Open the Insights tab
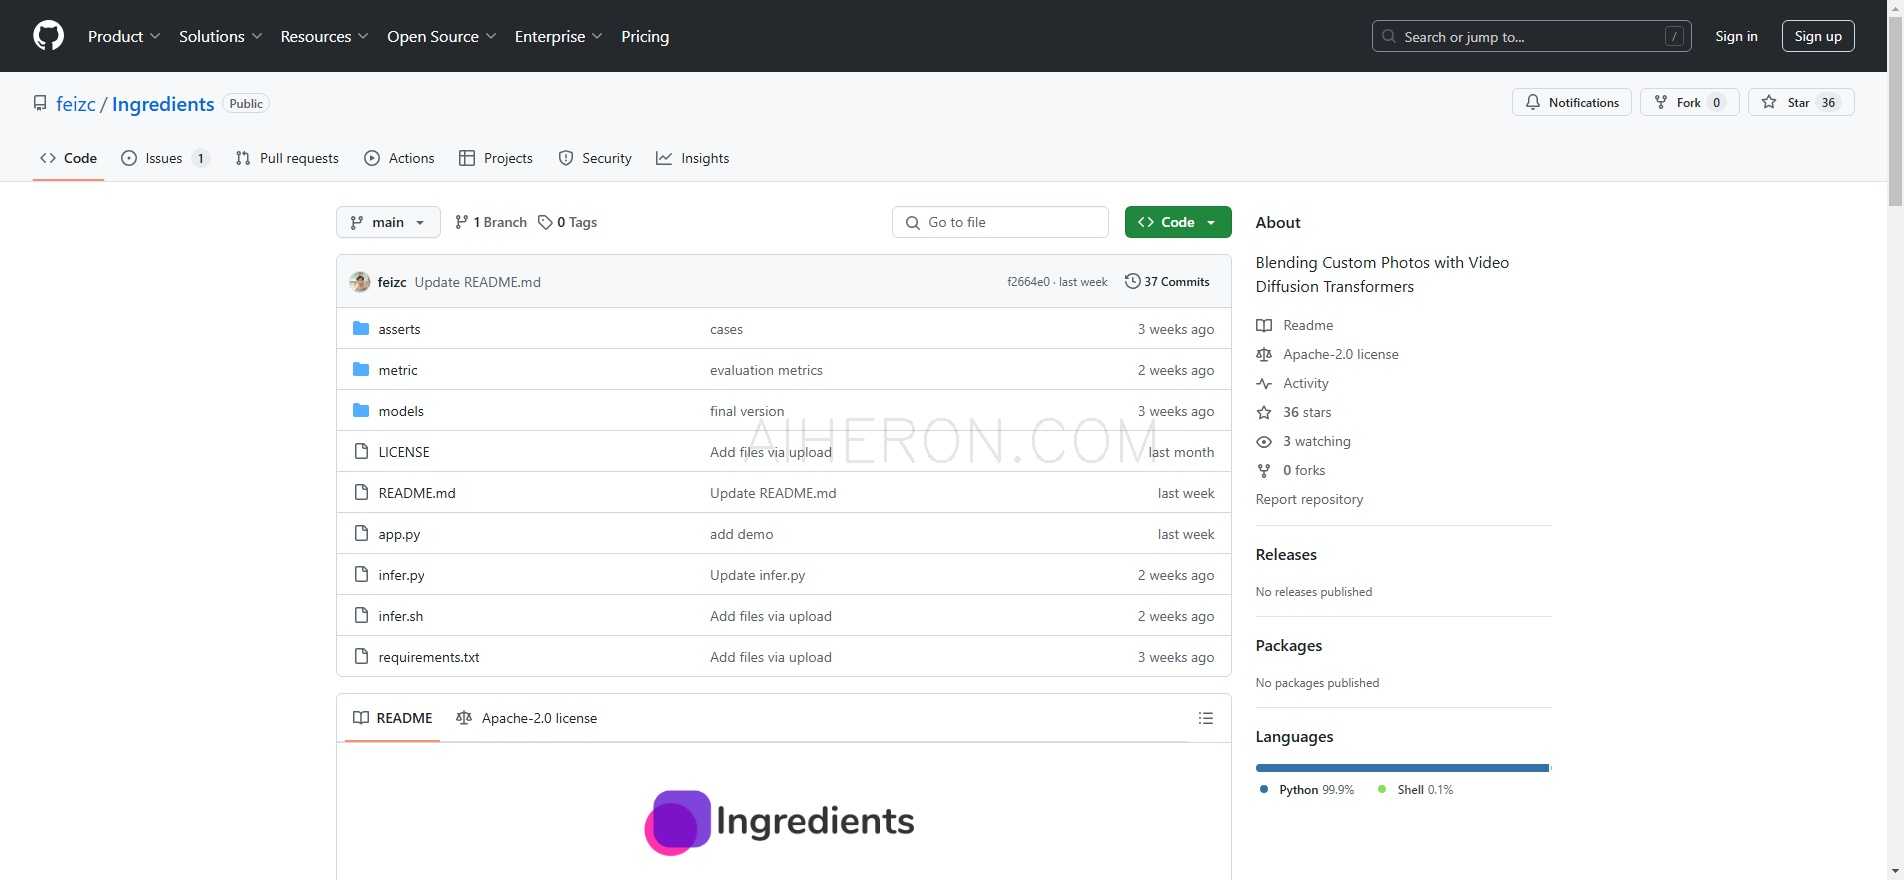The width and height of the screenshot is (1904, 880). 692,158
